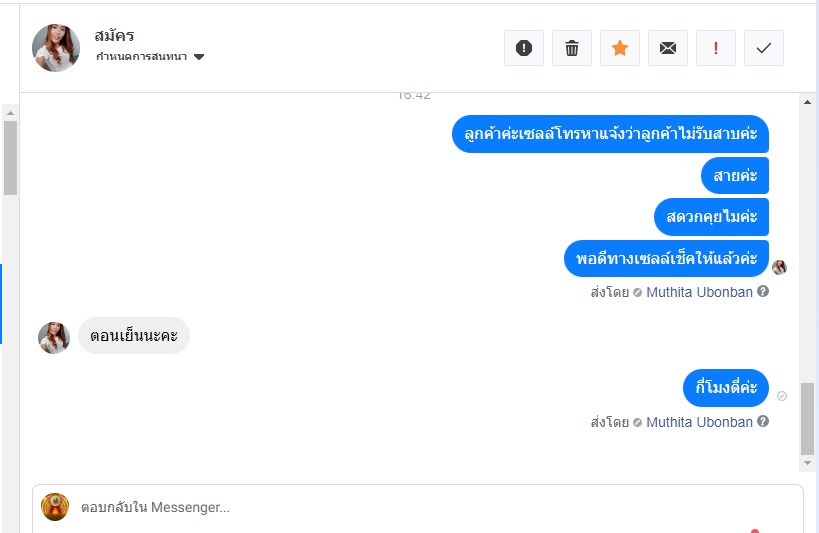This screenshot has height=533, width=819.
Task: Mark conversation as spam with octagon icon
Action: coord(524,48)
